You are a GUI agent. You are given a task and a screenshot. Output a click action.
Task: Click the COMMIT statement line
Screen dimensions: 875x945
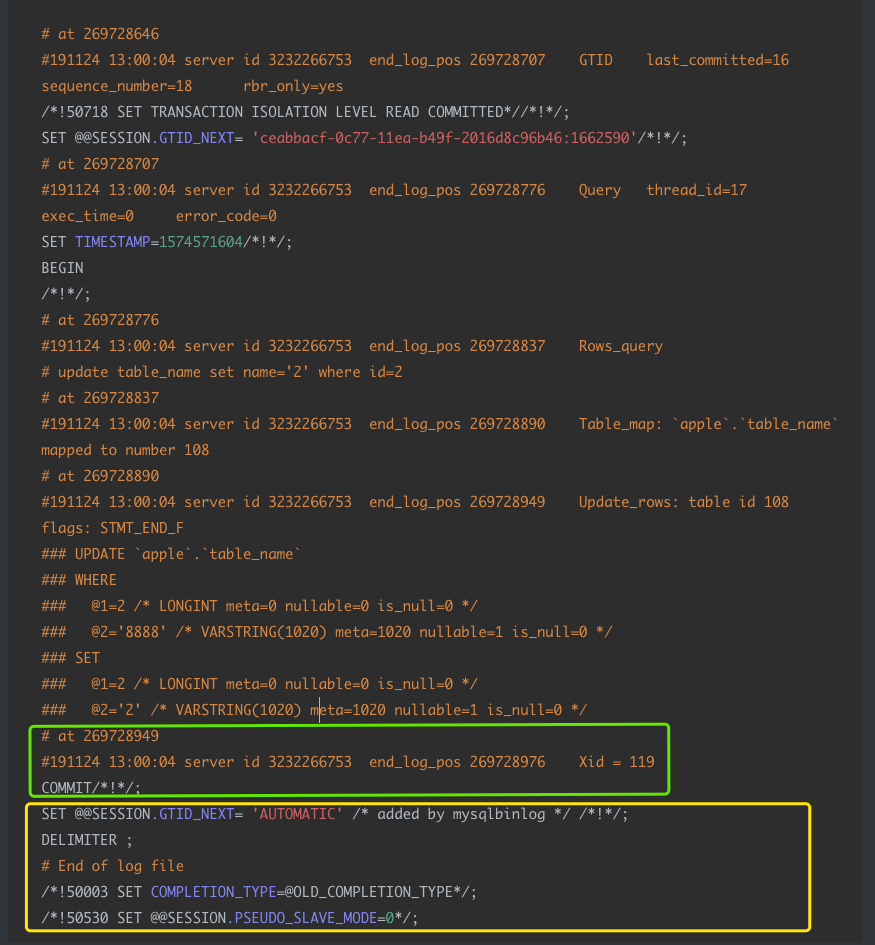pyautogui.click(x=91, y=788)
